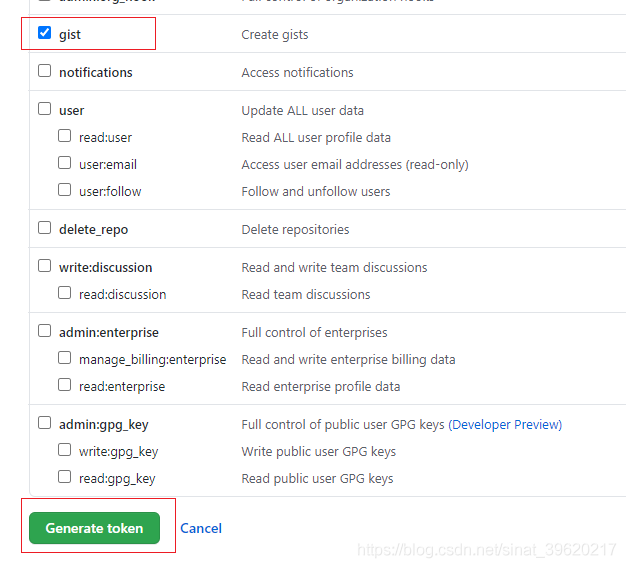Click the Generate token button
Screen dimensions: 626x568
[x=94, y=528]
